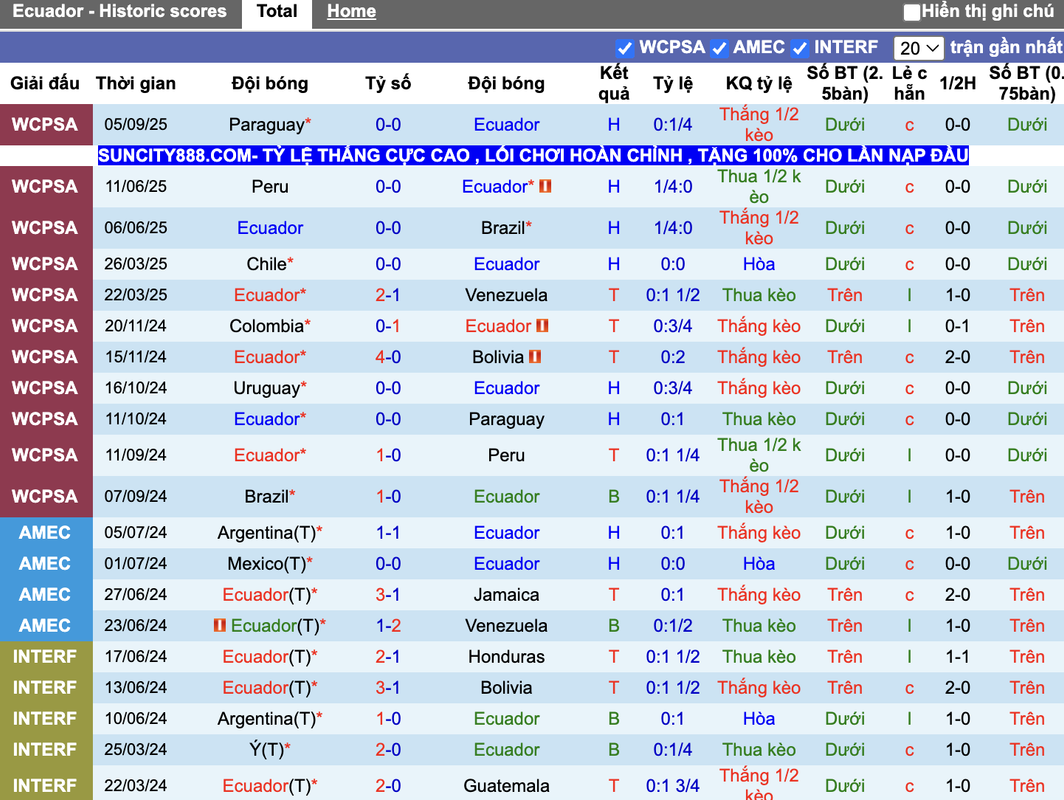Open the recent matches count dropdown showing 20
1064x800 pixels.
pyautogui.click(x=918, y=48)
